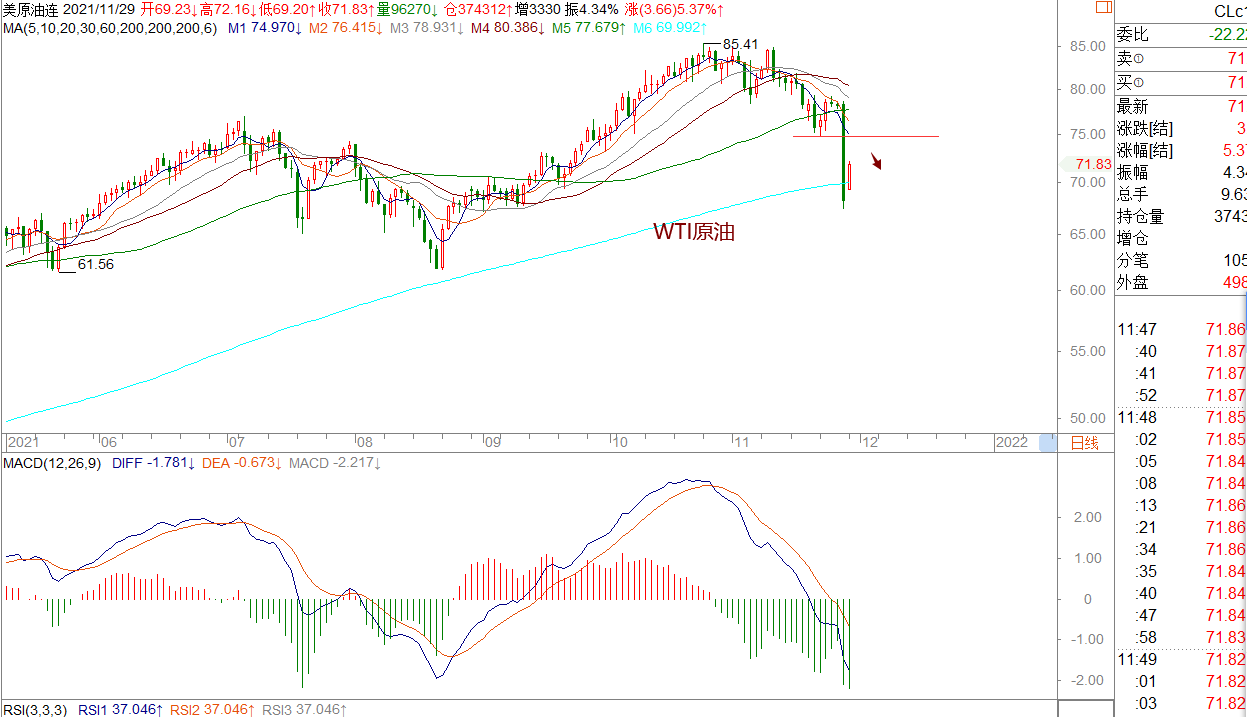Click the RSI3 37.046 value
Image resolution: width=1247 pixels, height=717 pixels.
pyautogui.click(x=305, y=709)
